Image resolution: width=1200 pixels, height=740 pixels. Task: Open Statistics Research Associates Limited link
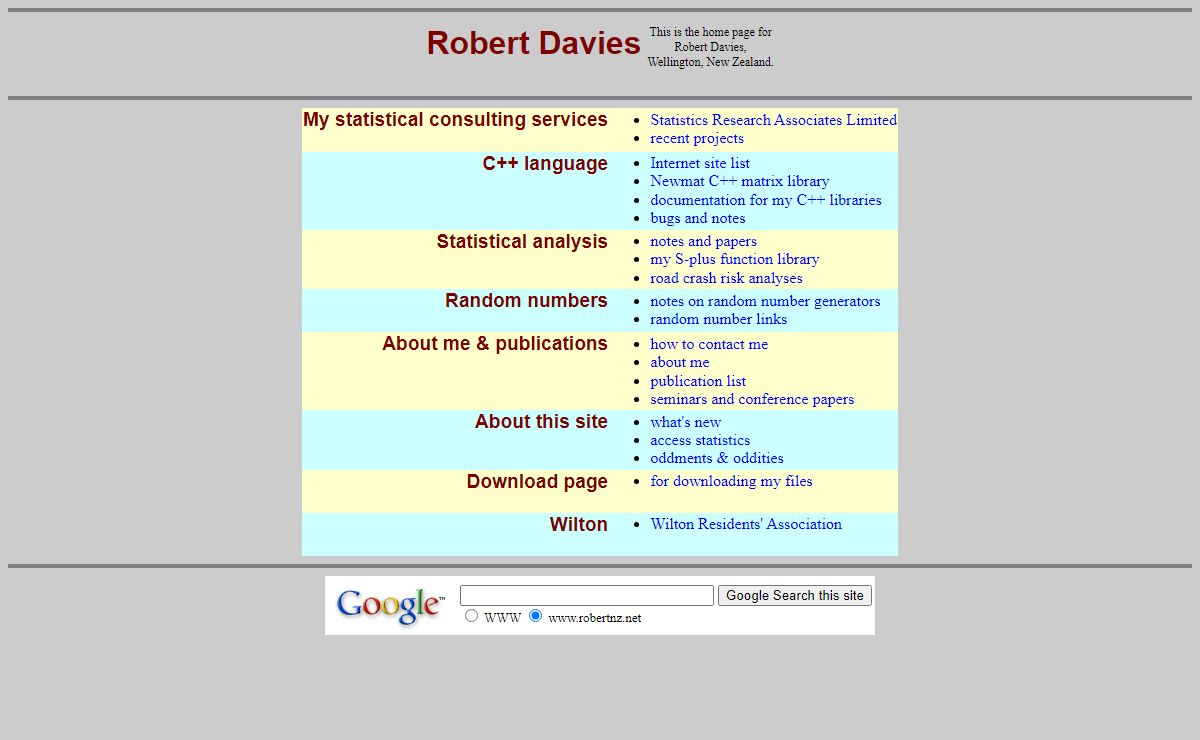click(x=773, y=120)
